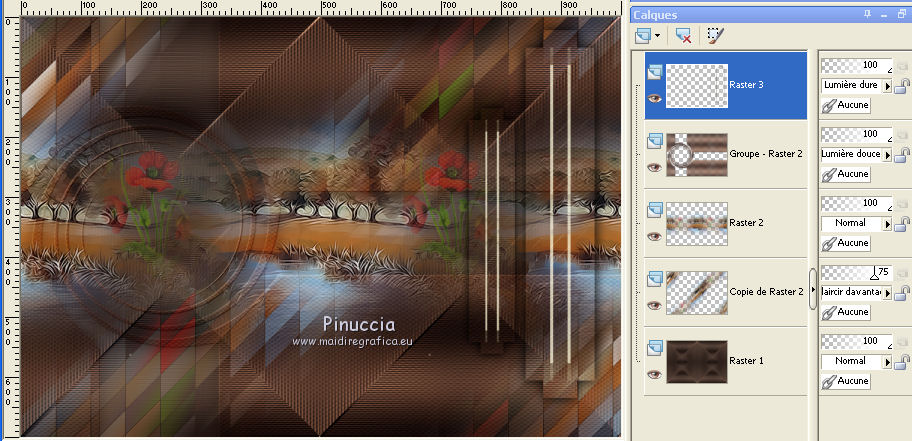Toggle transparency lock for Raster 2

pyautogui.click(x=902, y=223)
